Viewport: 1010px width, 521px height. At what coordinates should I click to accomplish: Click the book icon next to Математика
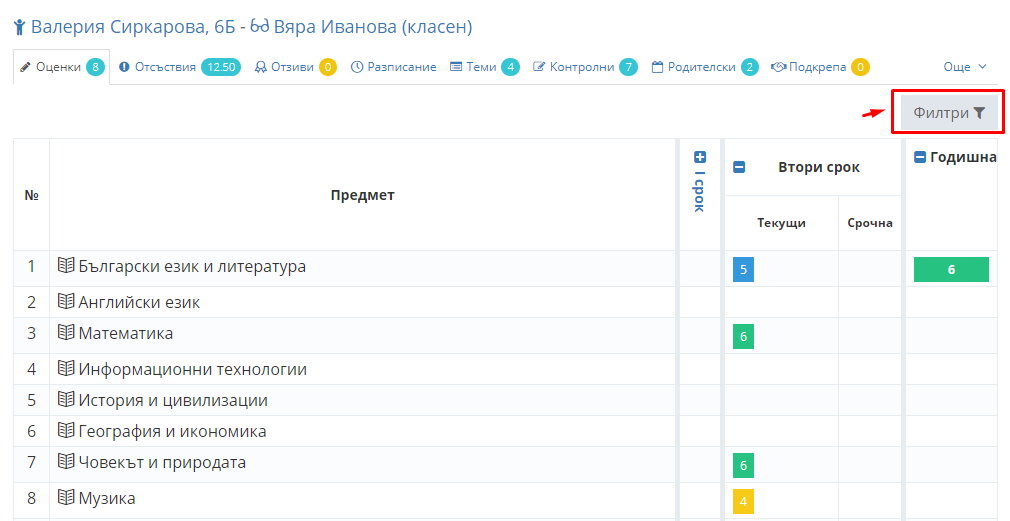pos(66,332)
